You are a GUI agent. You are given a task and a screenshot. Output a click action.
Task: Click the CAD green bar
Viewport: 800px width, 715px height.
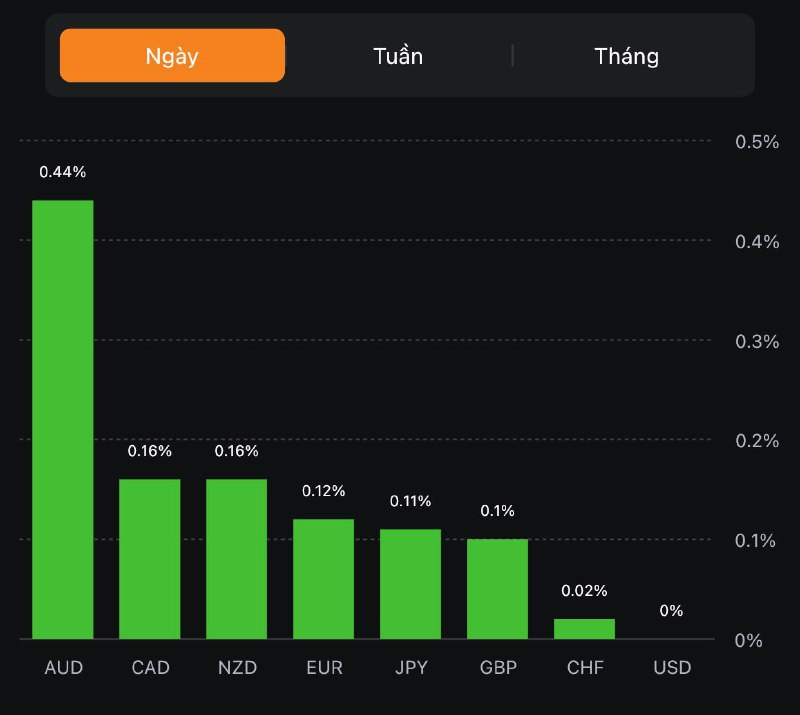point(150,558)
